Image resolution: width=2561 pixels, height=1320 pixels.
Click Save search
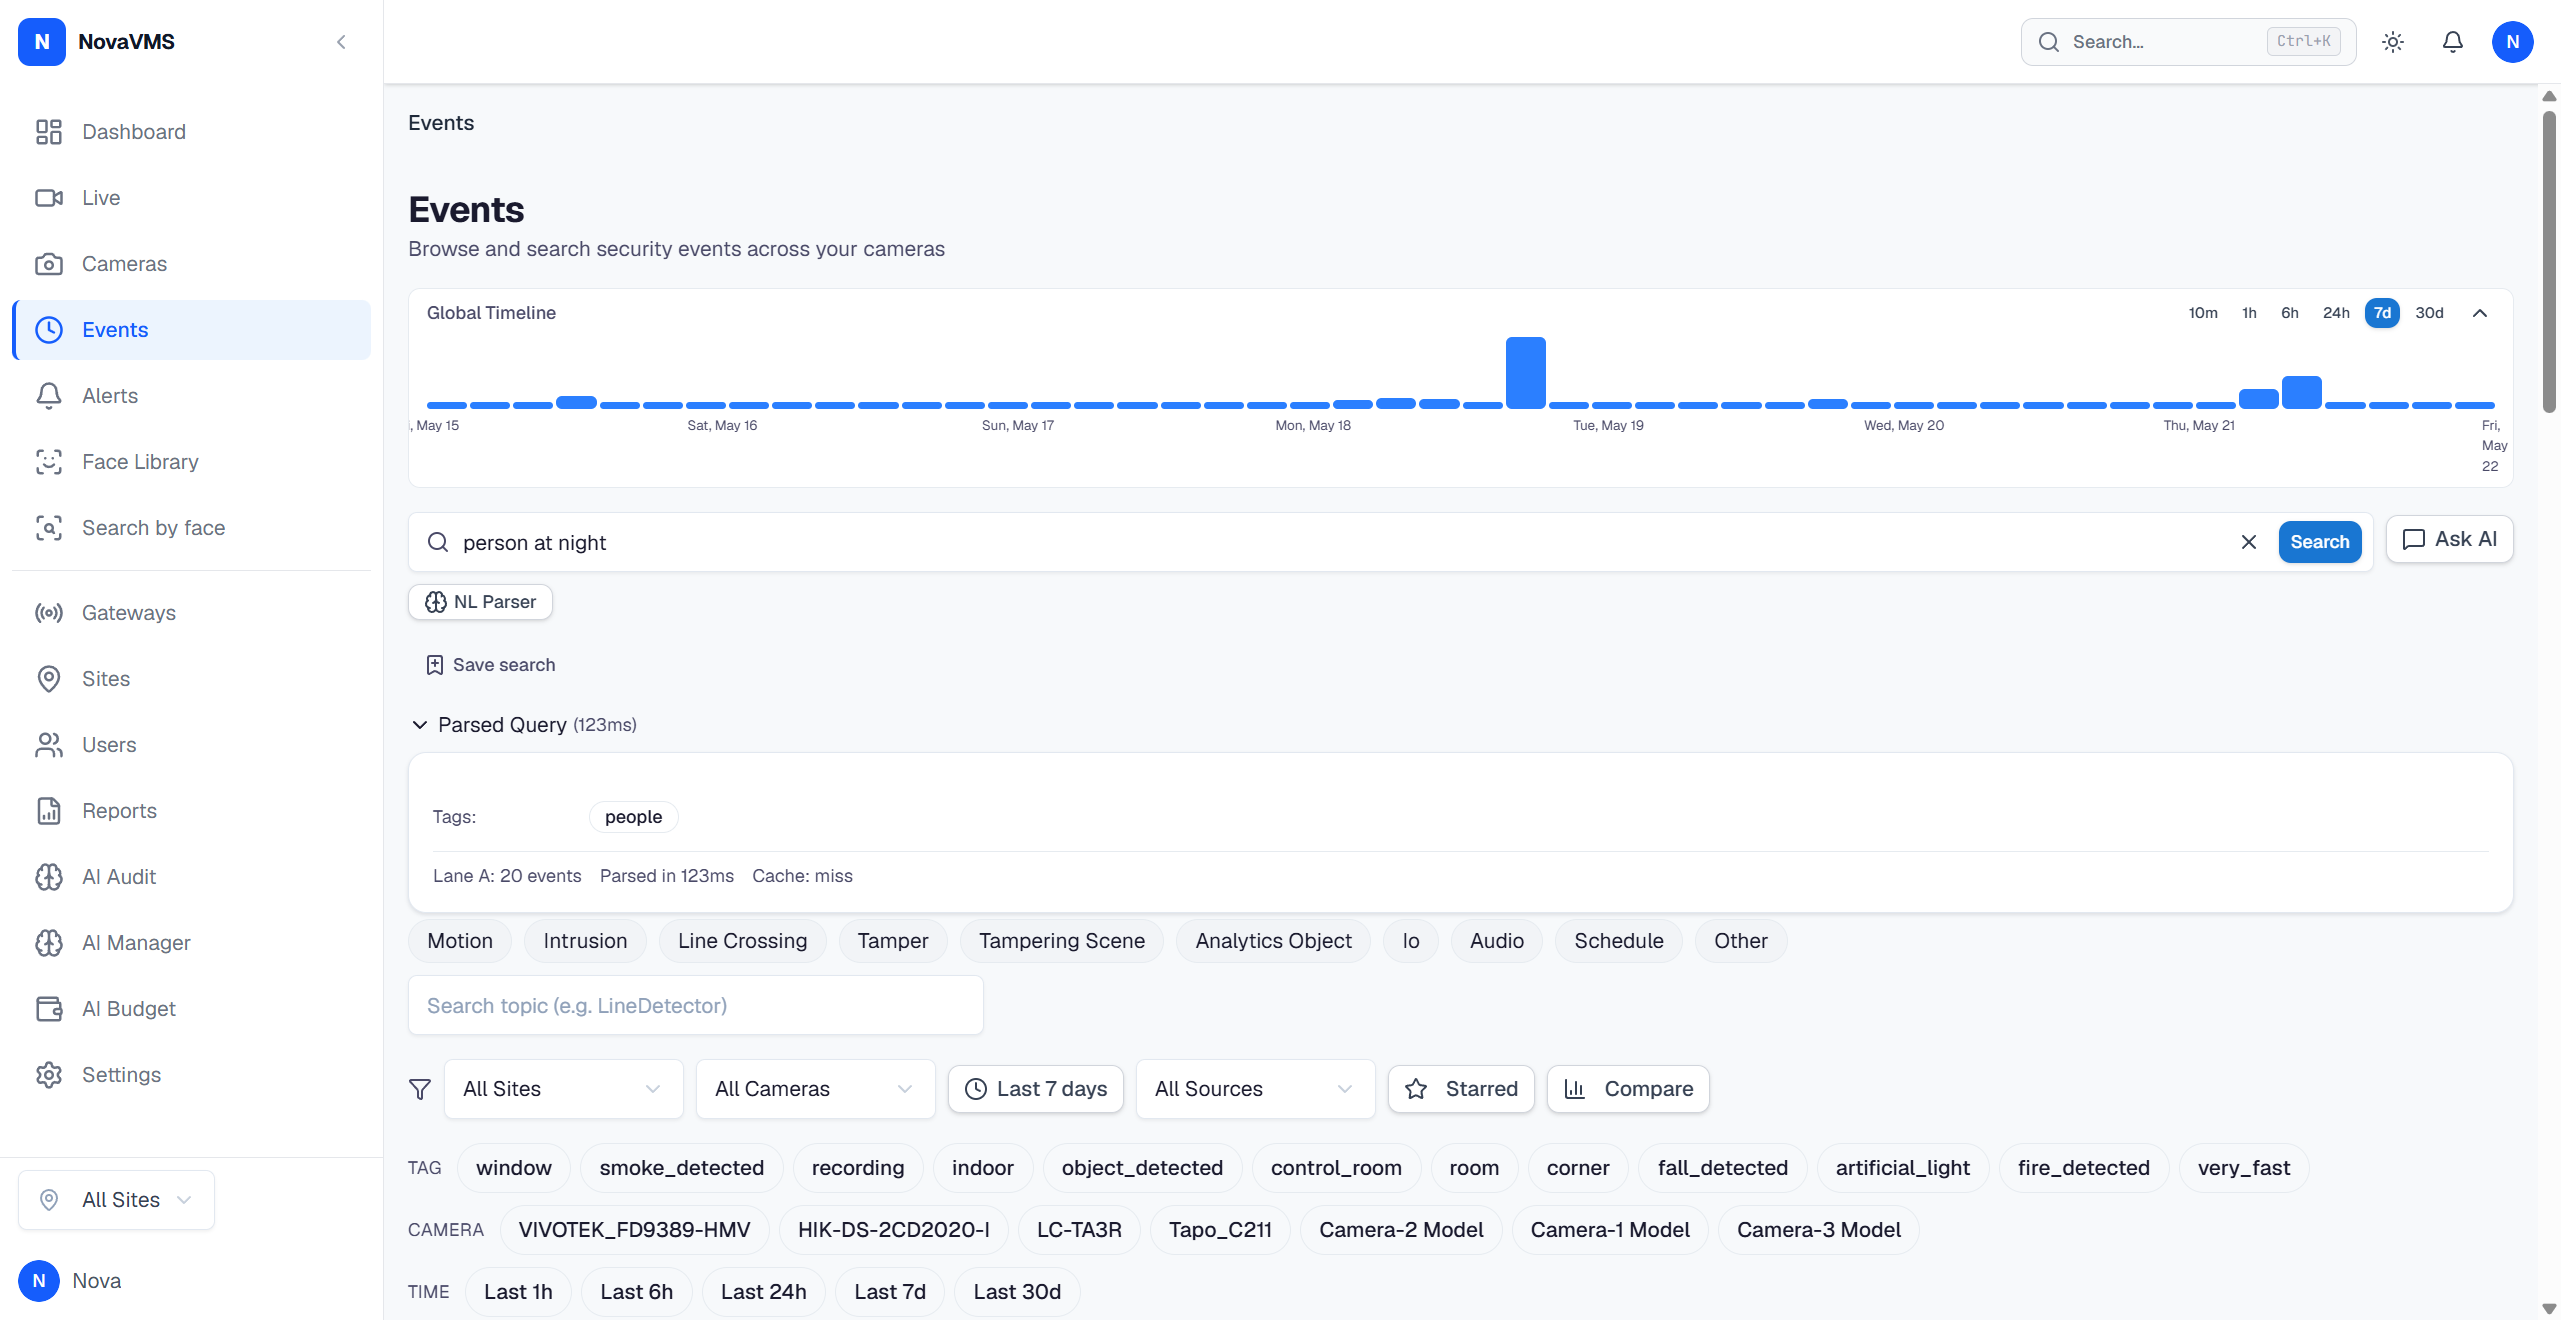pyautogui.click(x=490, y=665)
